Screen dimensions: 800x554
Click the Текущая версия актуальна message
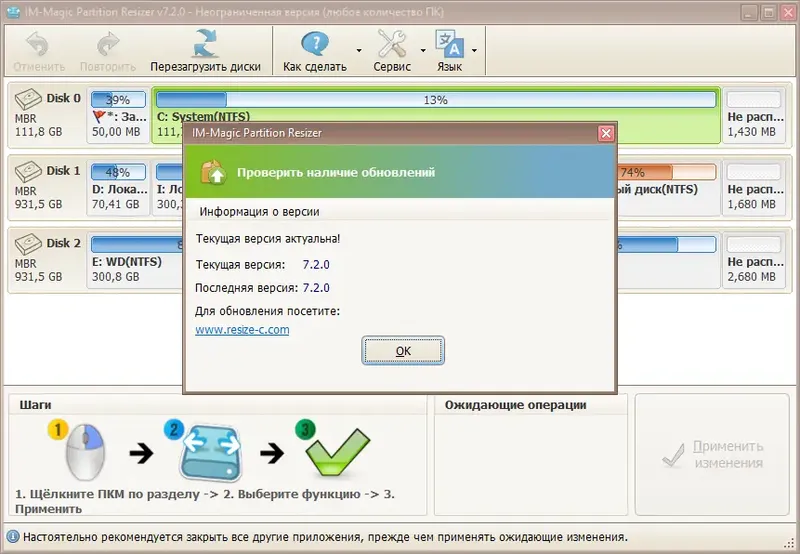(x=268, y=238)
